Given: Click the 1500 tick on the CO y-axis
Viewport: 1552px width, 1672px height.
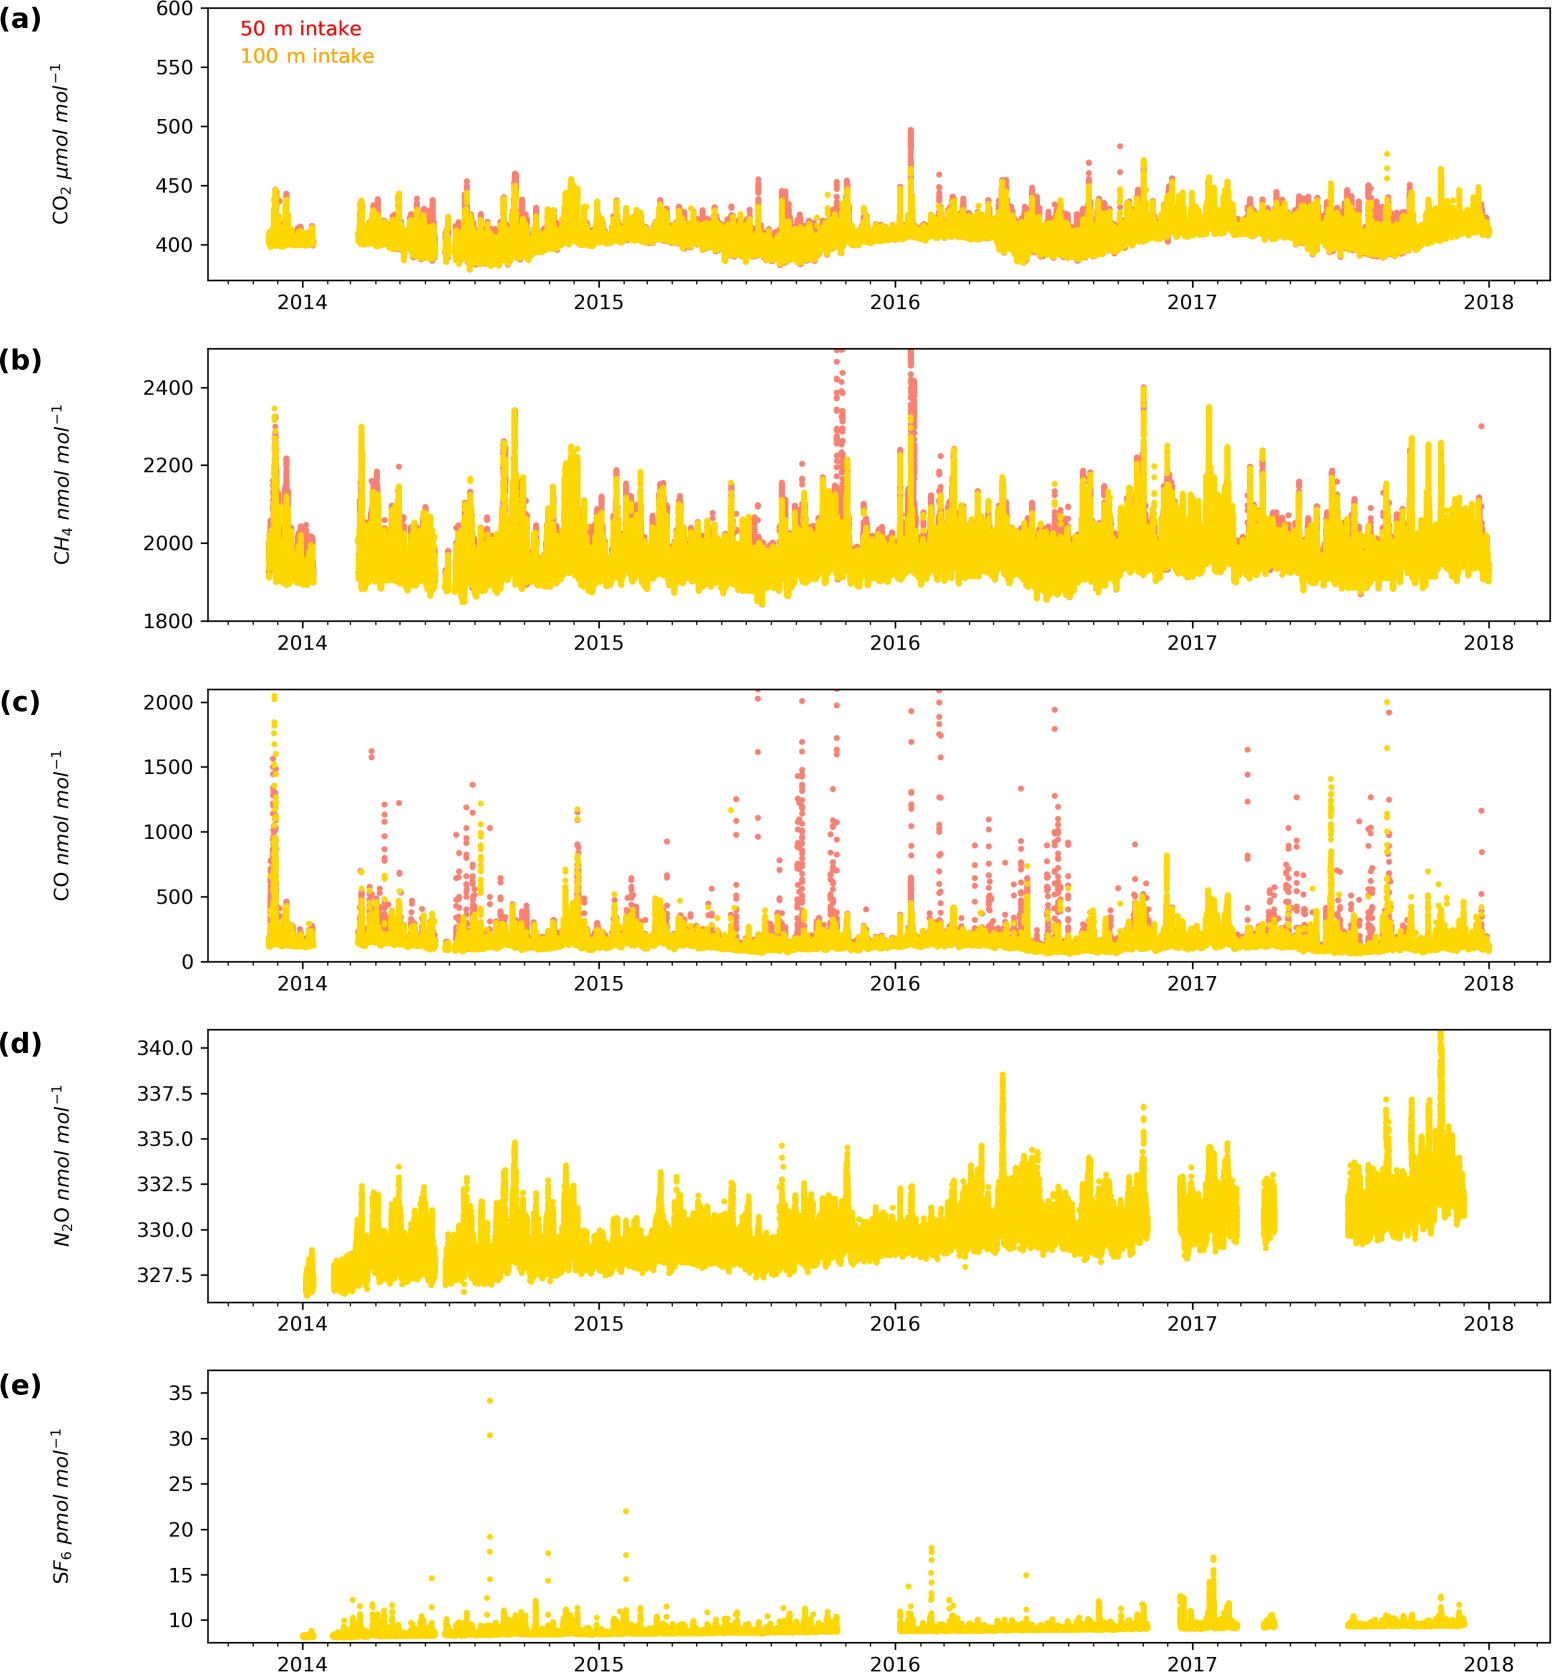Looking at the screenshot, I should click(169, 767).
